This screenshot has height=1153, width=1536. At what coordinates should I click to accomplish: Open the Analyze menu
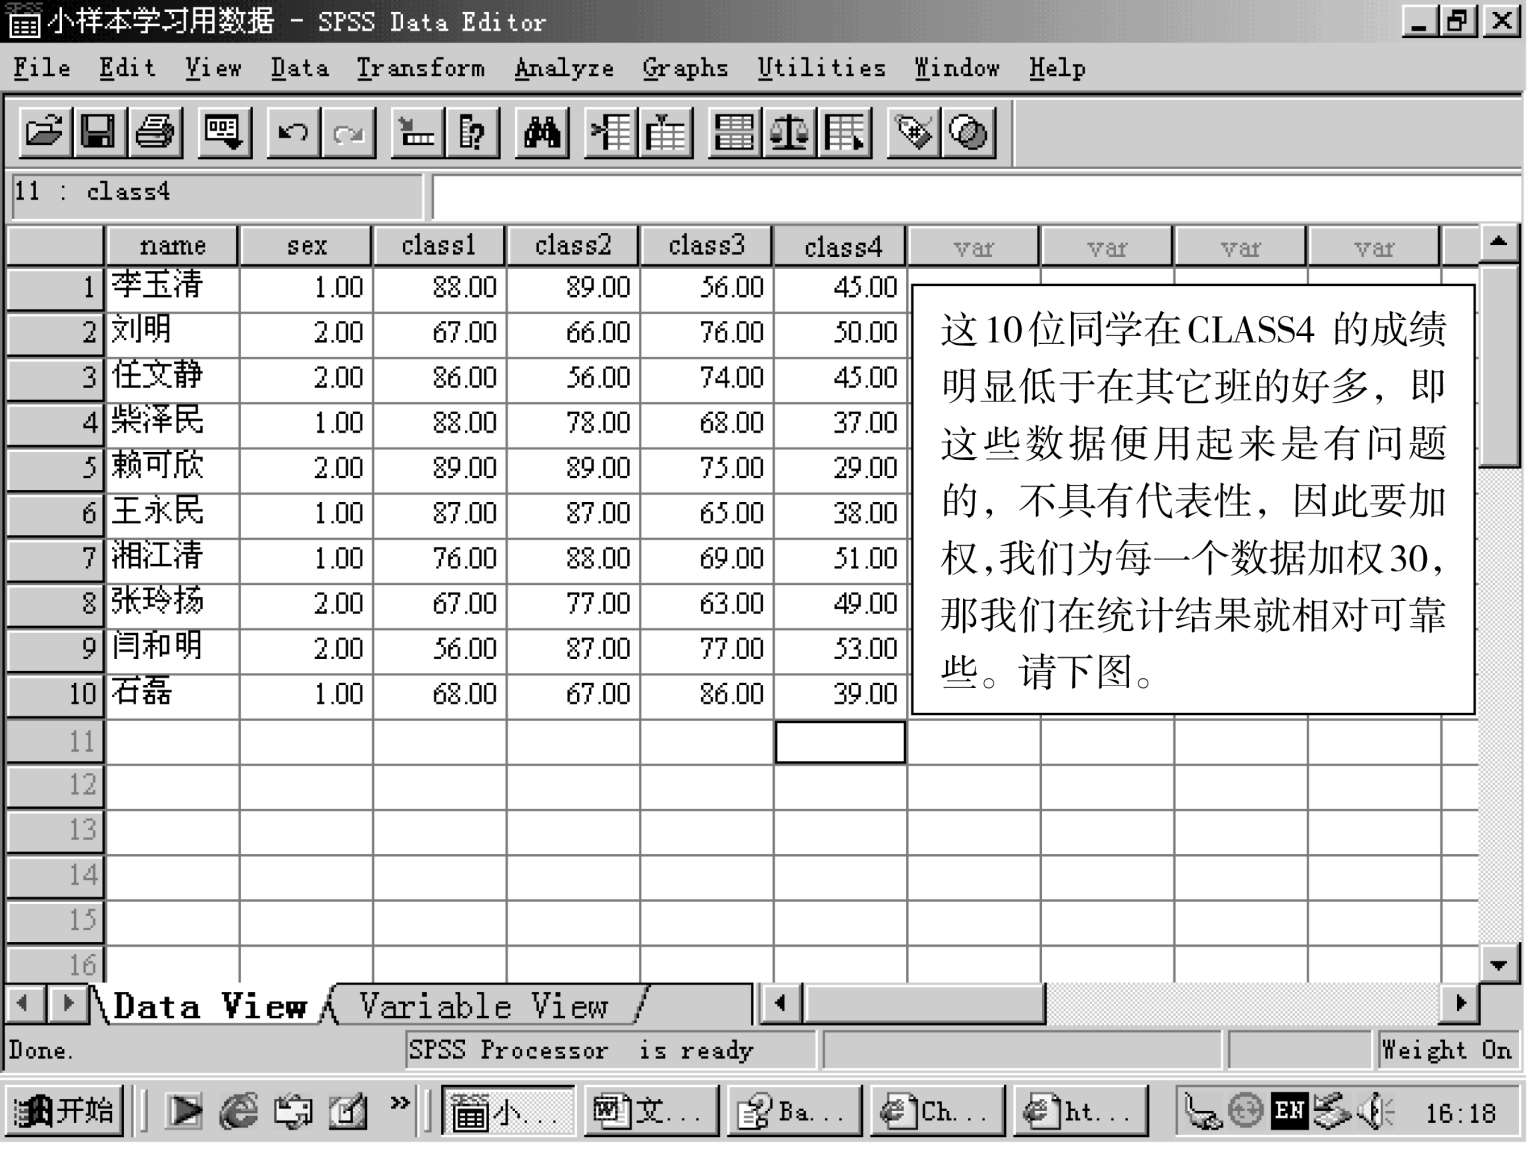click(x=564, y=68)
